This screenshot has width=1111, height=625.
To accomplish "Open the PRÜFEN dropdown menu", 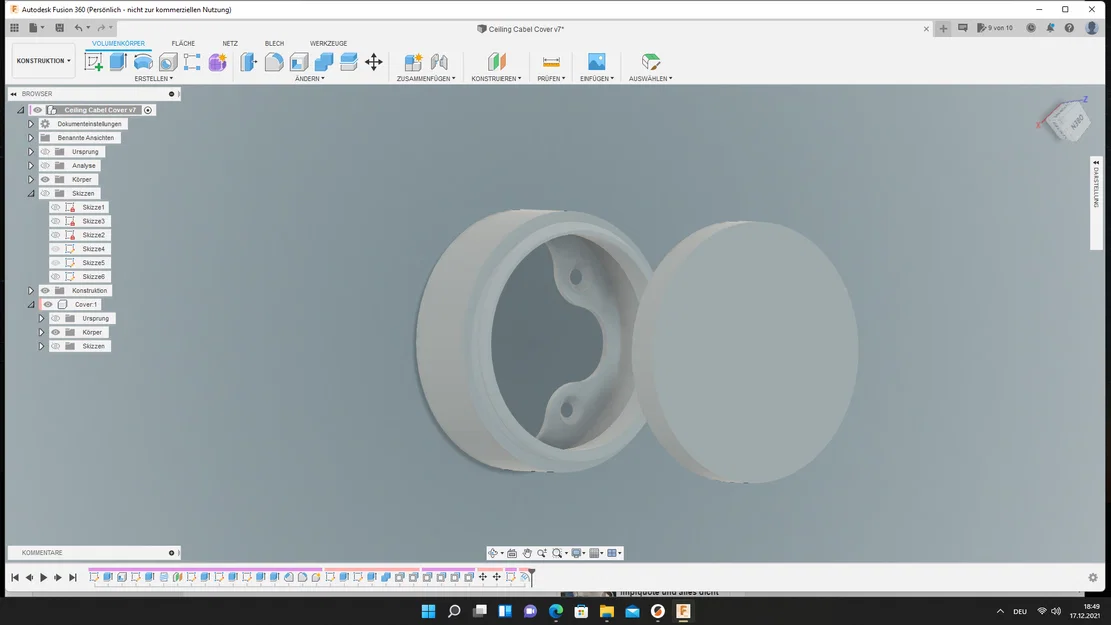I will click(551, 79).
